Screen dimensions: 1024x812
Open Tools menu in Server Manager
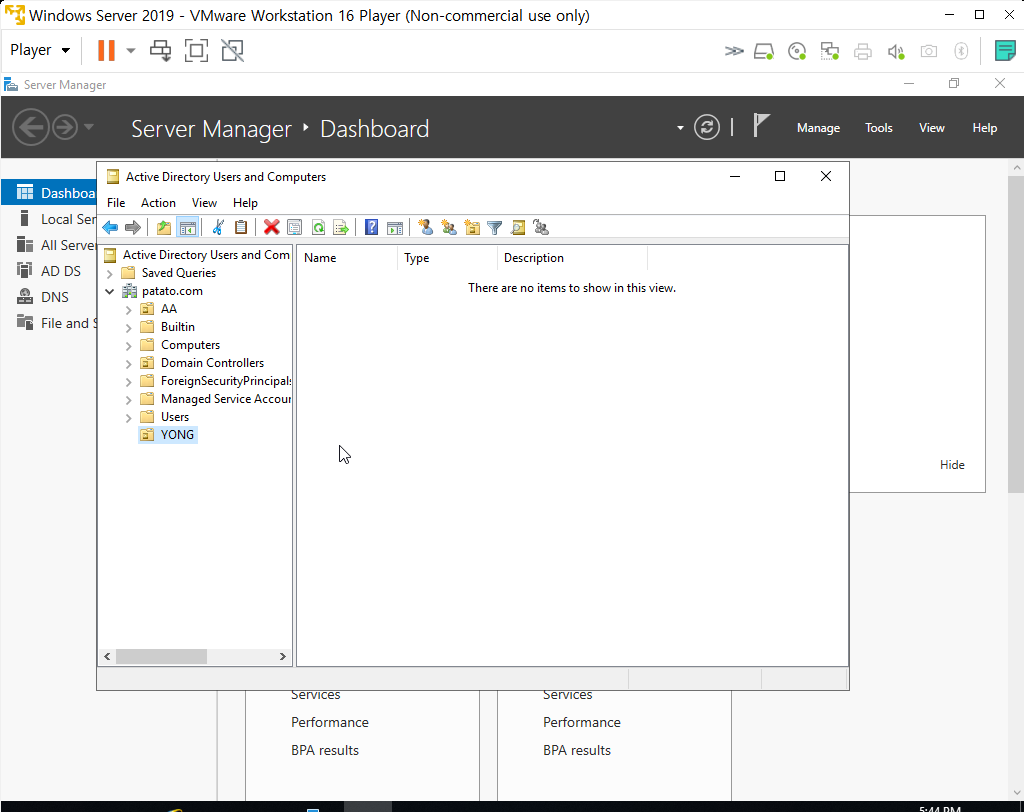coord(878,128)
